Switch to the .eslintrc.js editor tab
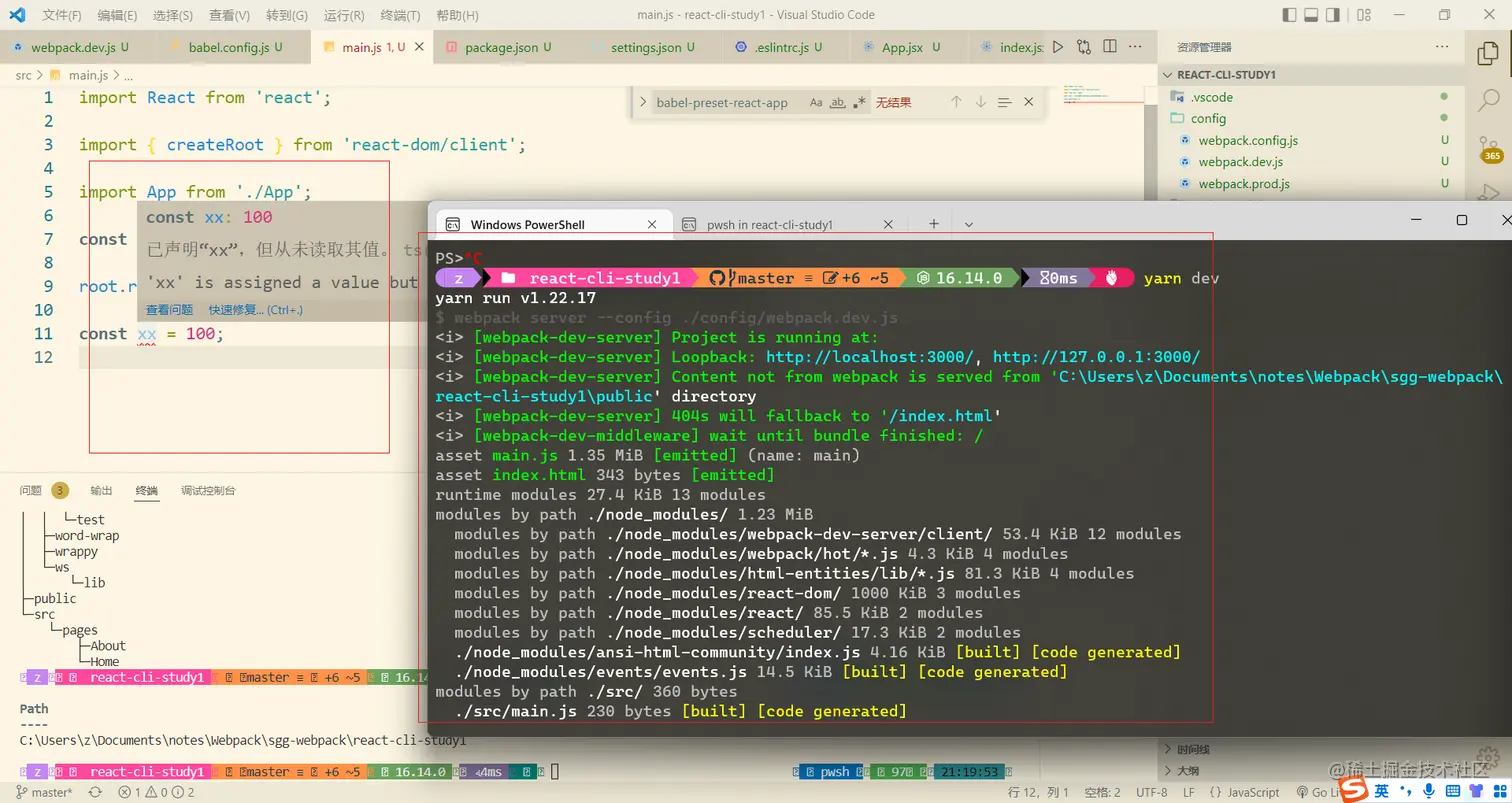This screenshot has height=803, width=1512. point(785,47)
